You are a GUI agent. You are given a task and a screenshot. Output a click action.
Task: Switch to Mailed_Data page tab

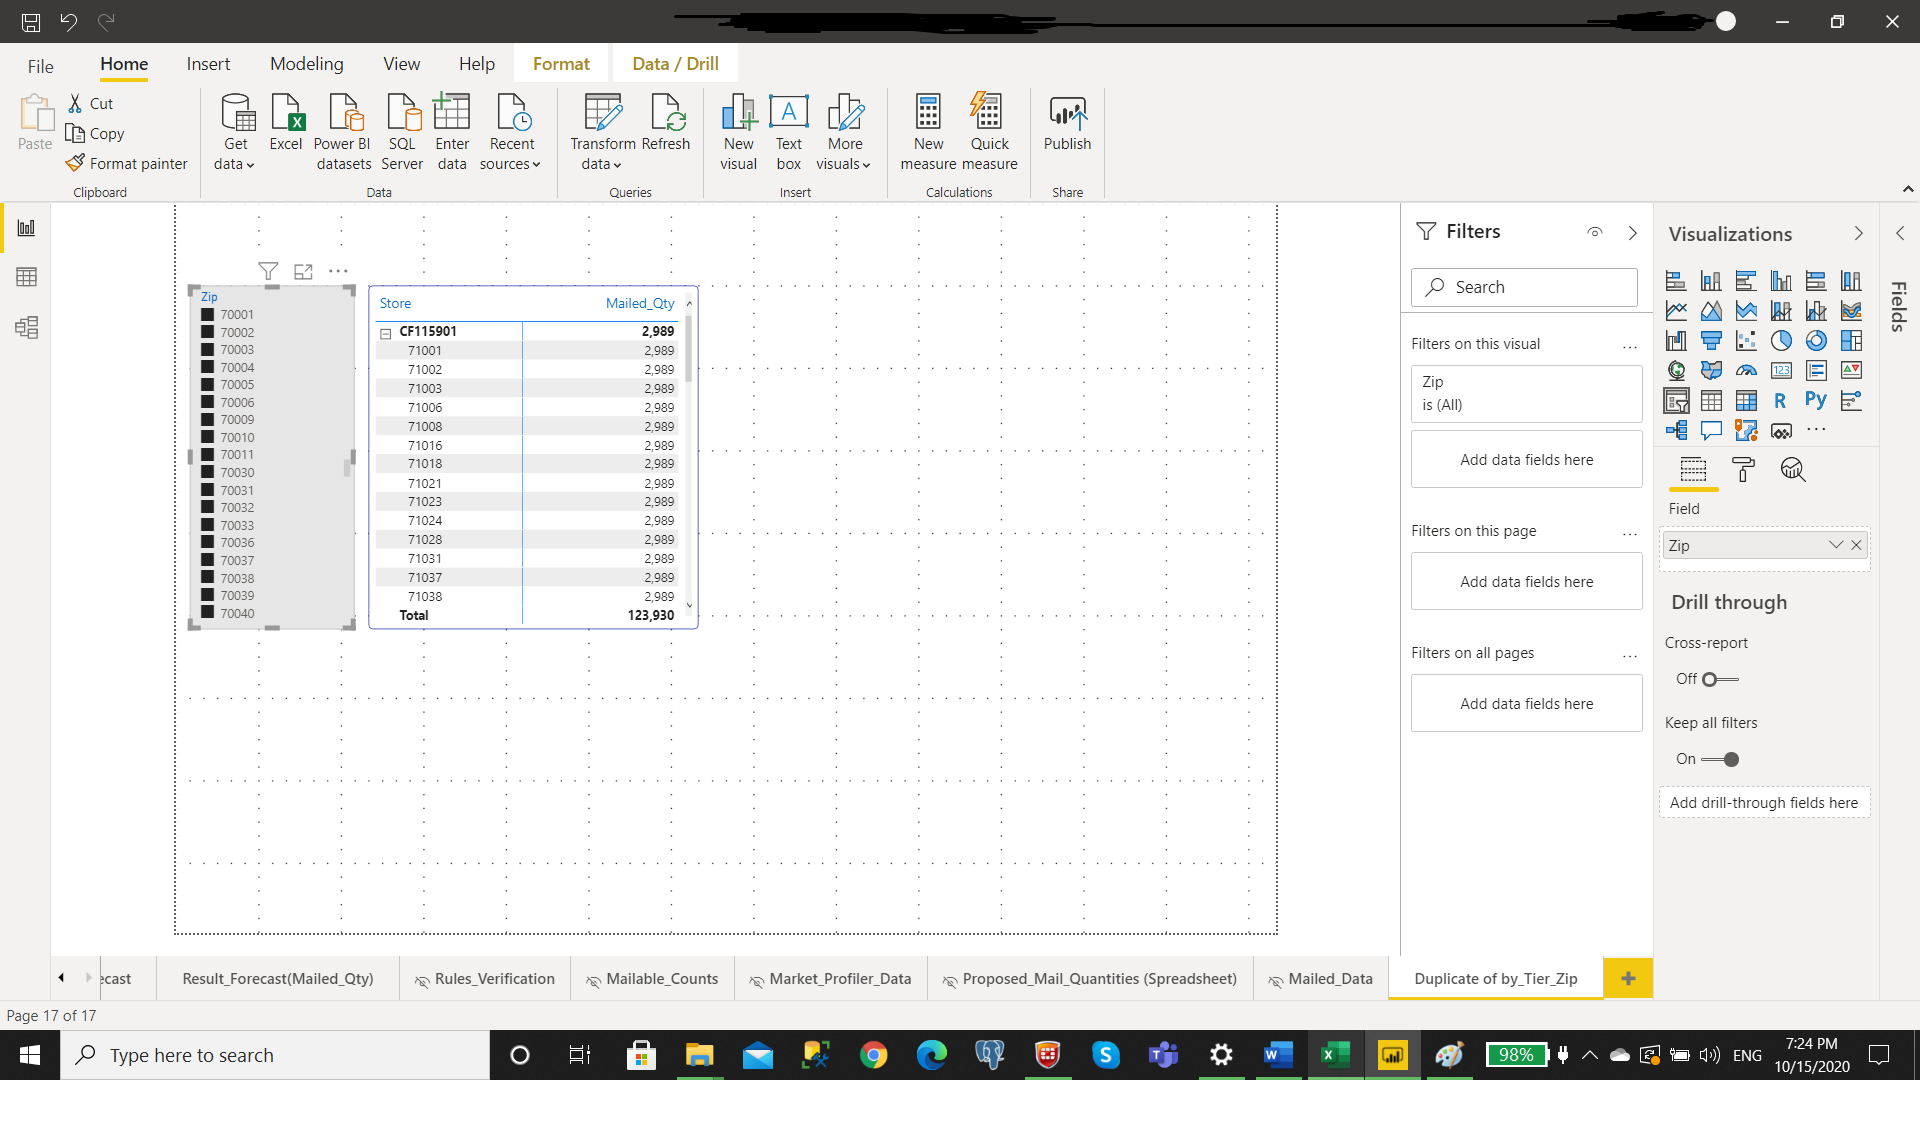click(x=1320, y=979)
